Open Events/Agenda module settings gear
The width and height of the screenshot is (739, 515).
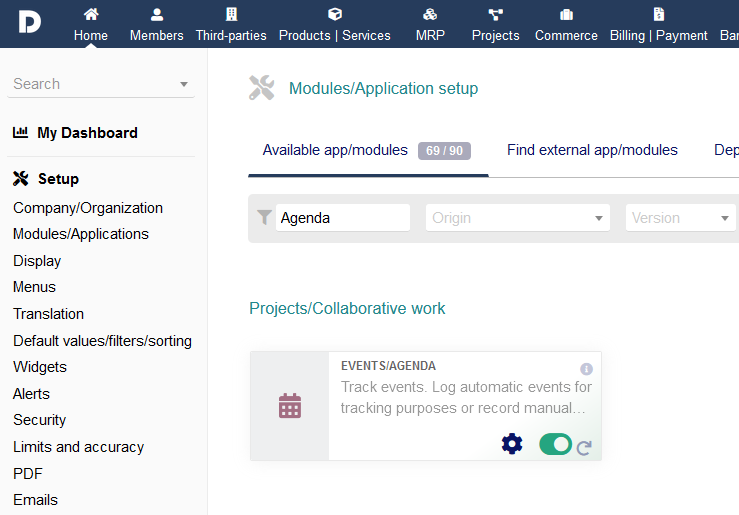[x=512, y=444]
